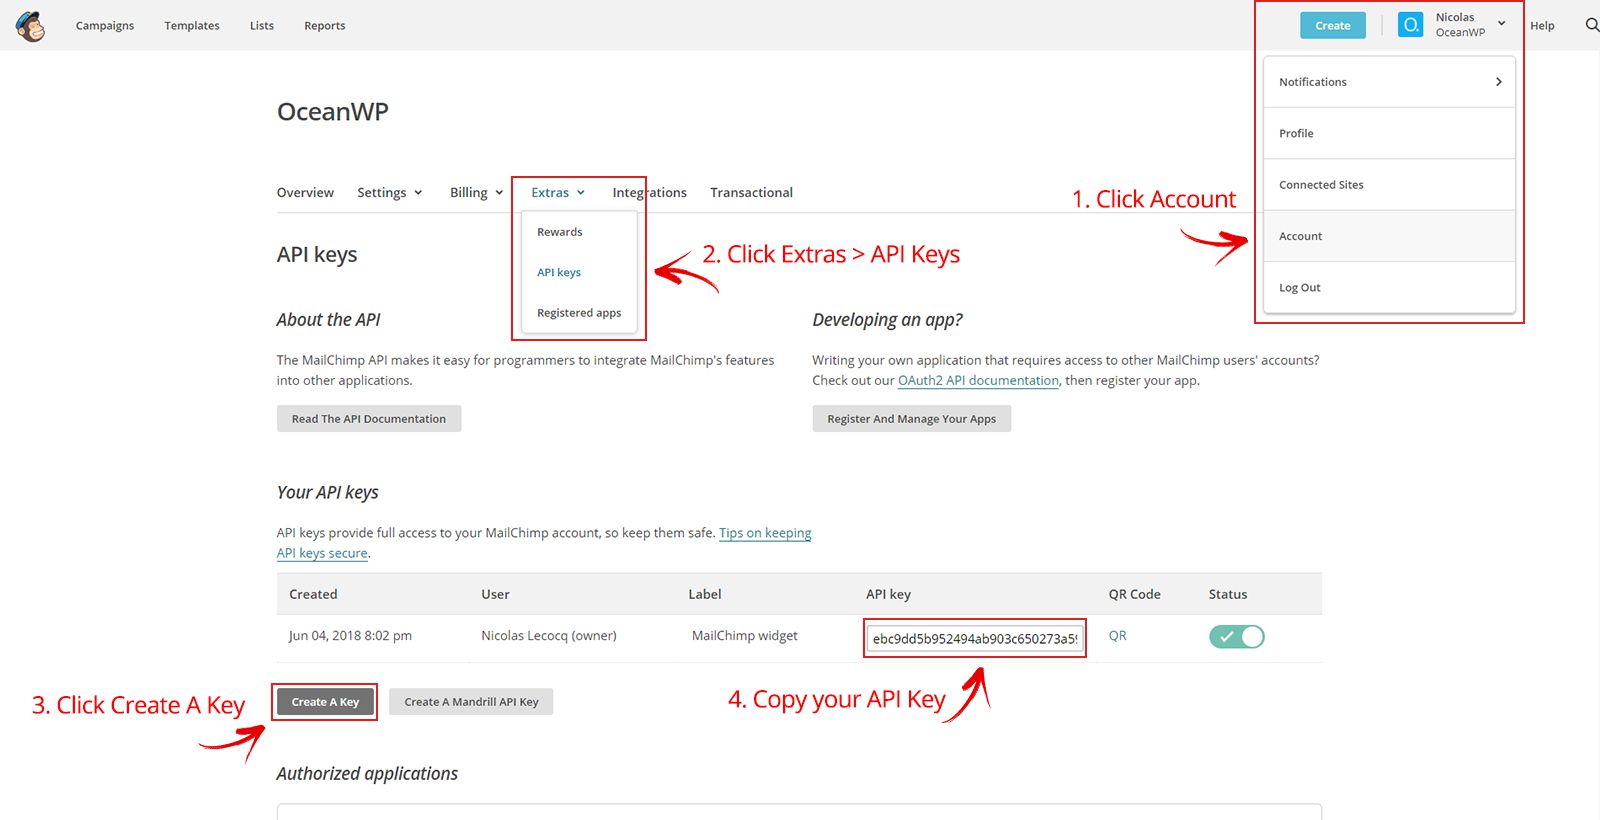This screenshot has width=1600, height=820.
Task: Switch to the Overview tab
Action: (305, 193)
